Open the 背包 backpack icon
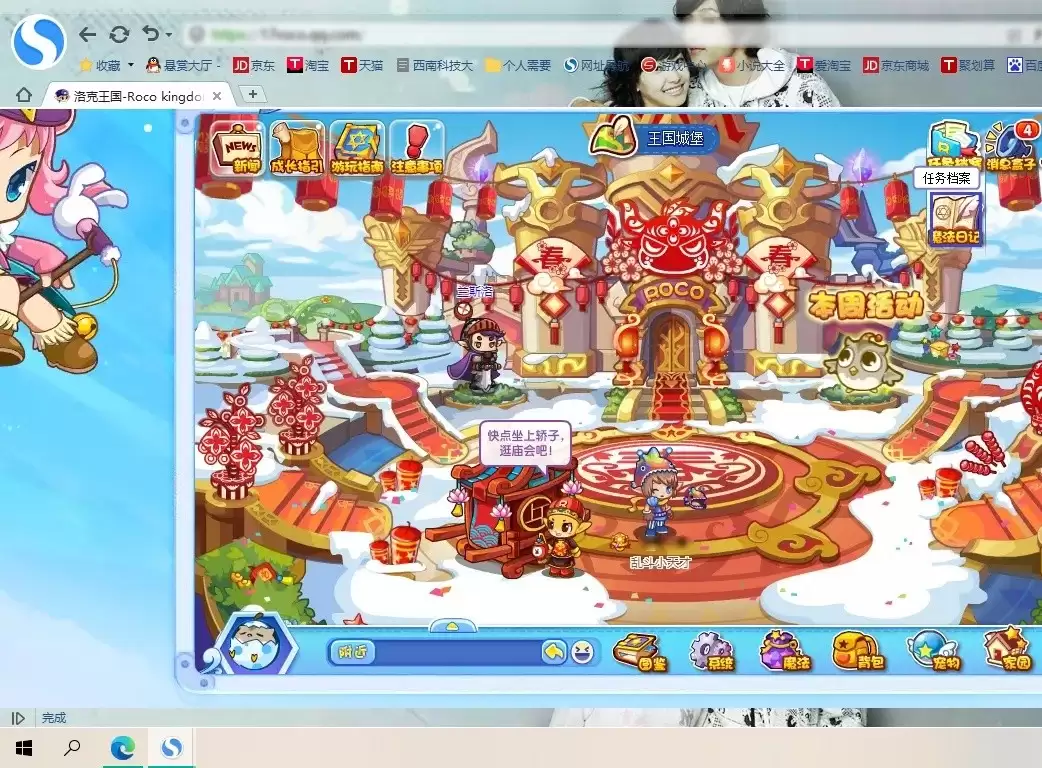The image size is (1042, 768). [857, 650]
